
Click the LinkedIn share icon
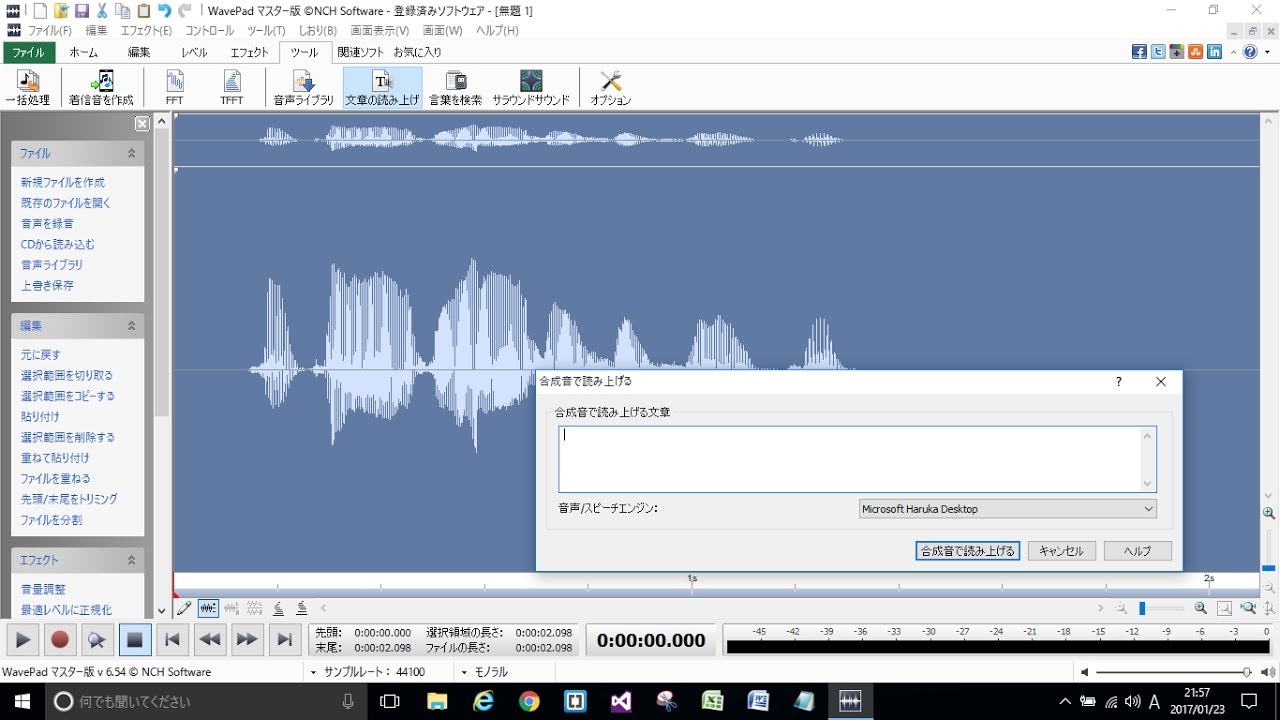[1215, 52]
